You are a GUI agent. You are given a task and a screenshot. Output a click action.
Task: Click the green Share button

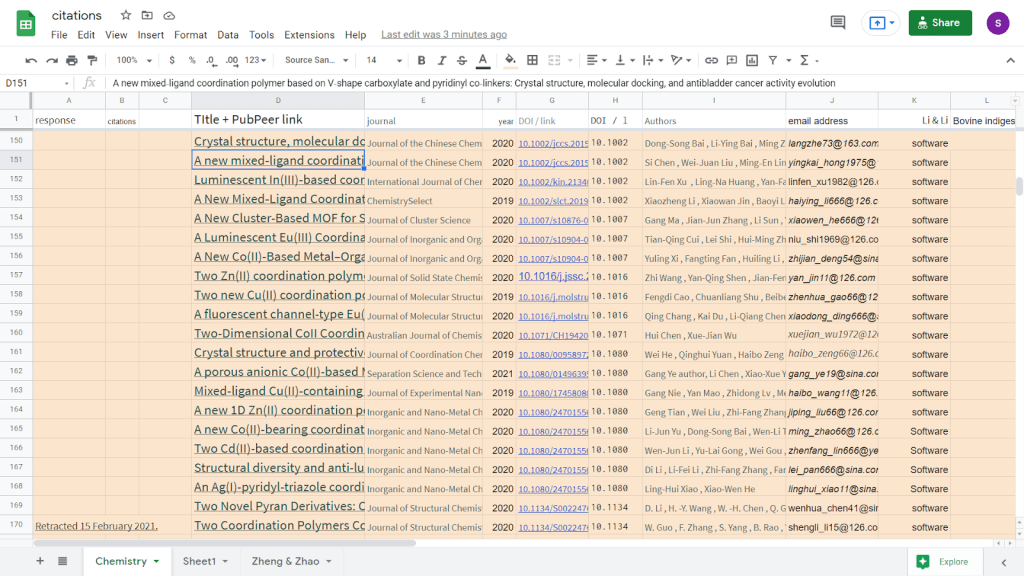(939, 23)
